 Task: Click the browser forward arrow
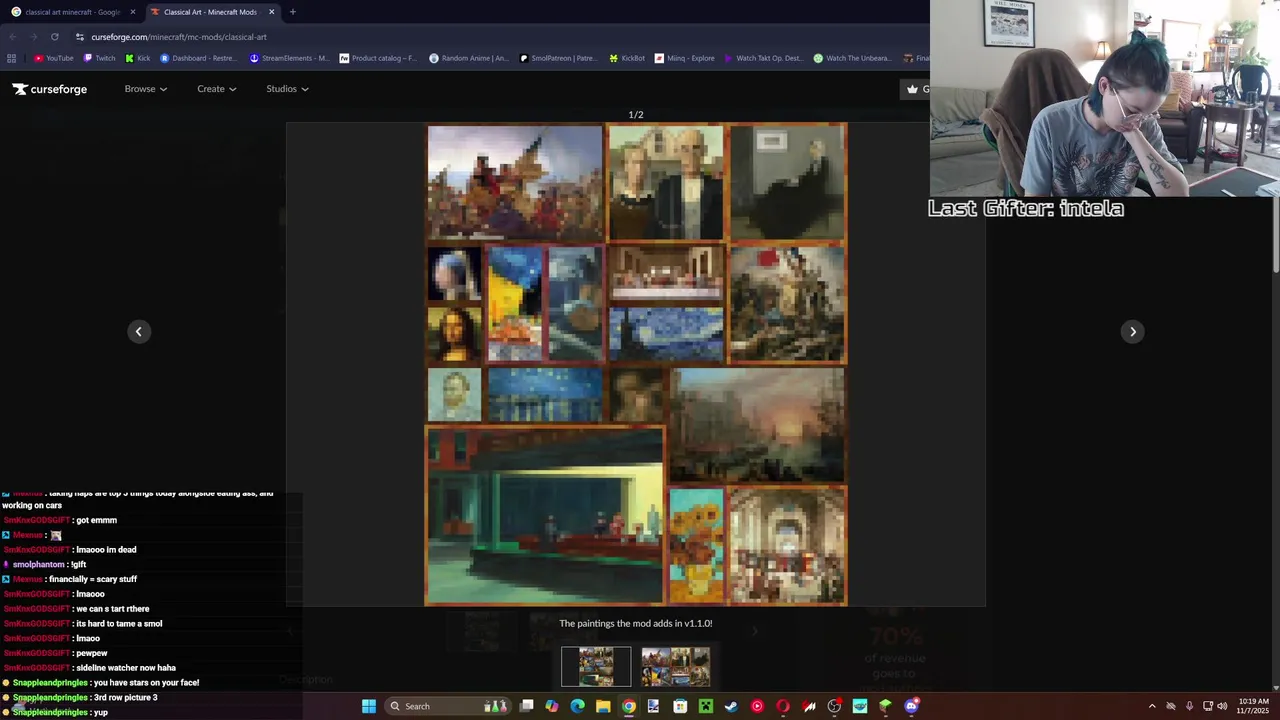coord(33,37)
